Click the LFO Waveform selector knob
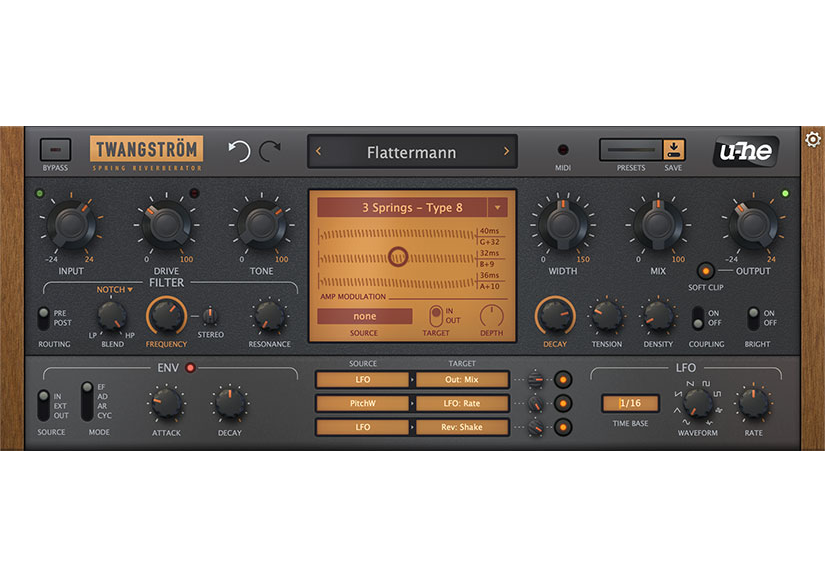The image size is (825, 578). 698,403
